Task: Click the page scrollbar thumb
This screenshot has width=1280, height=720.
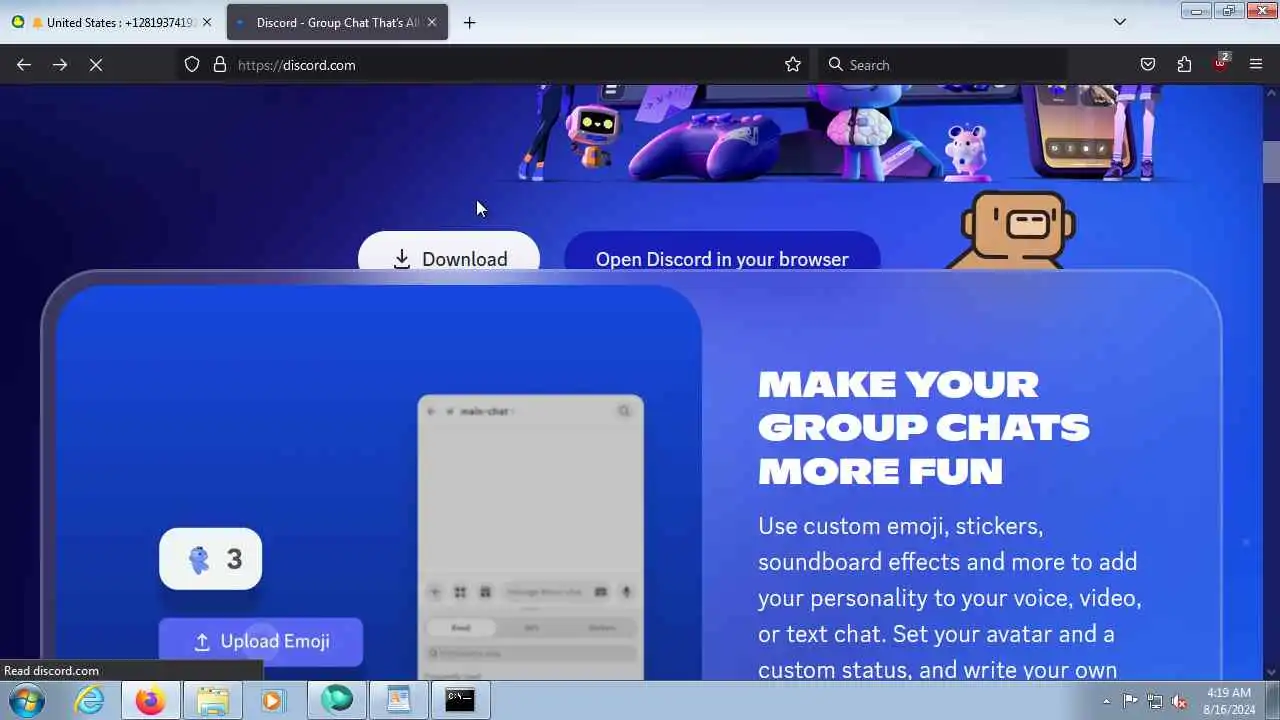Action: click(x=1271, y=162)
